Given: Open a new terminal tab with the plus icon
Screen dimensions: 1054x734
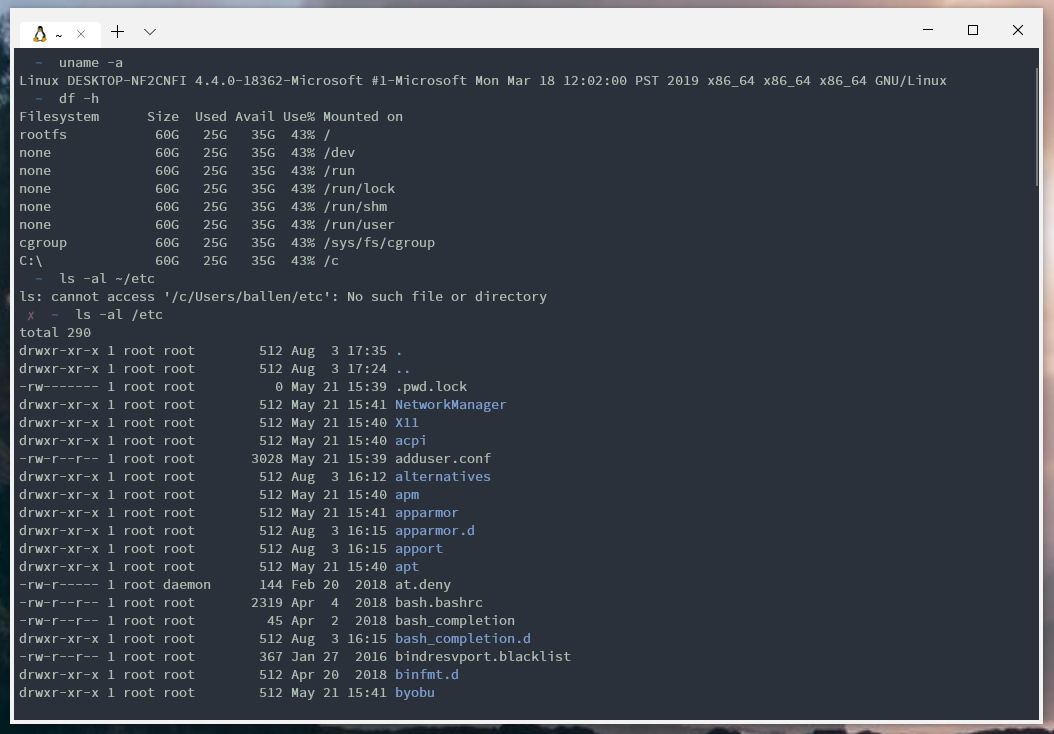Looking at the screenshot, I should [117, 31].
